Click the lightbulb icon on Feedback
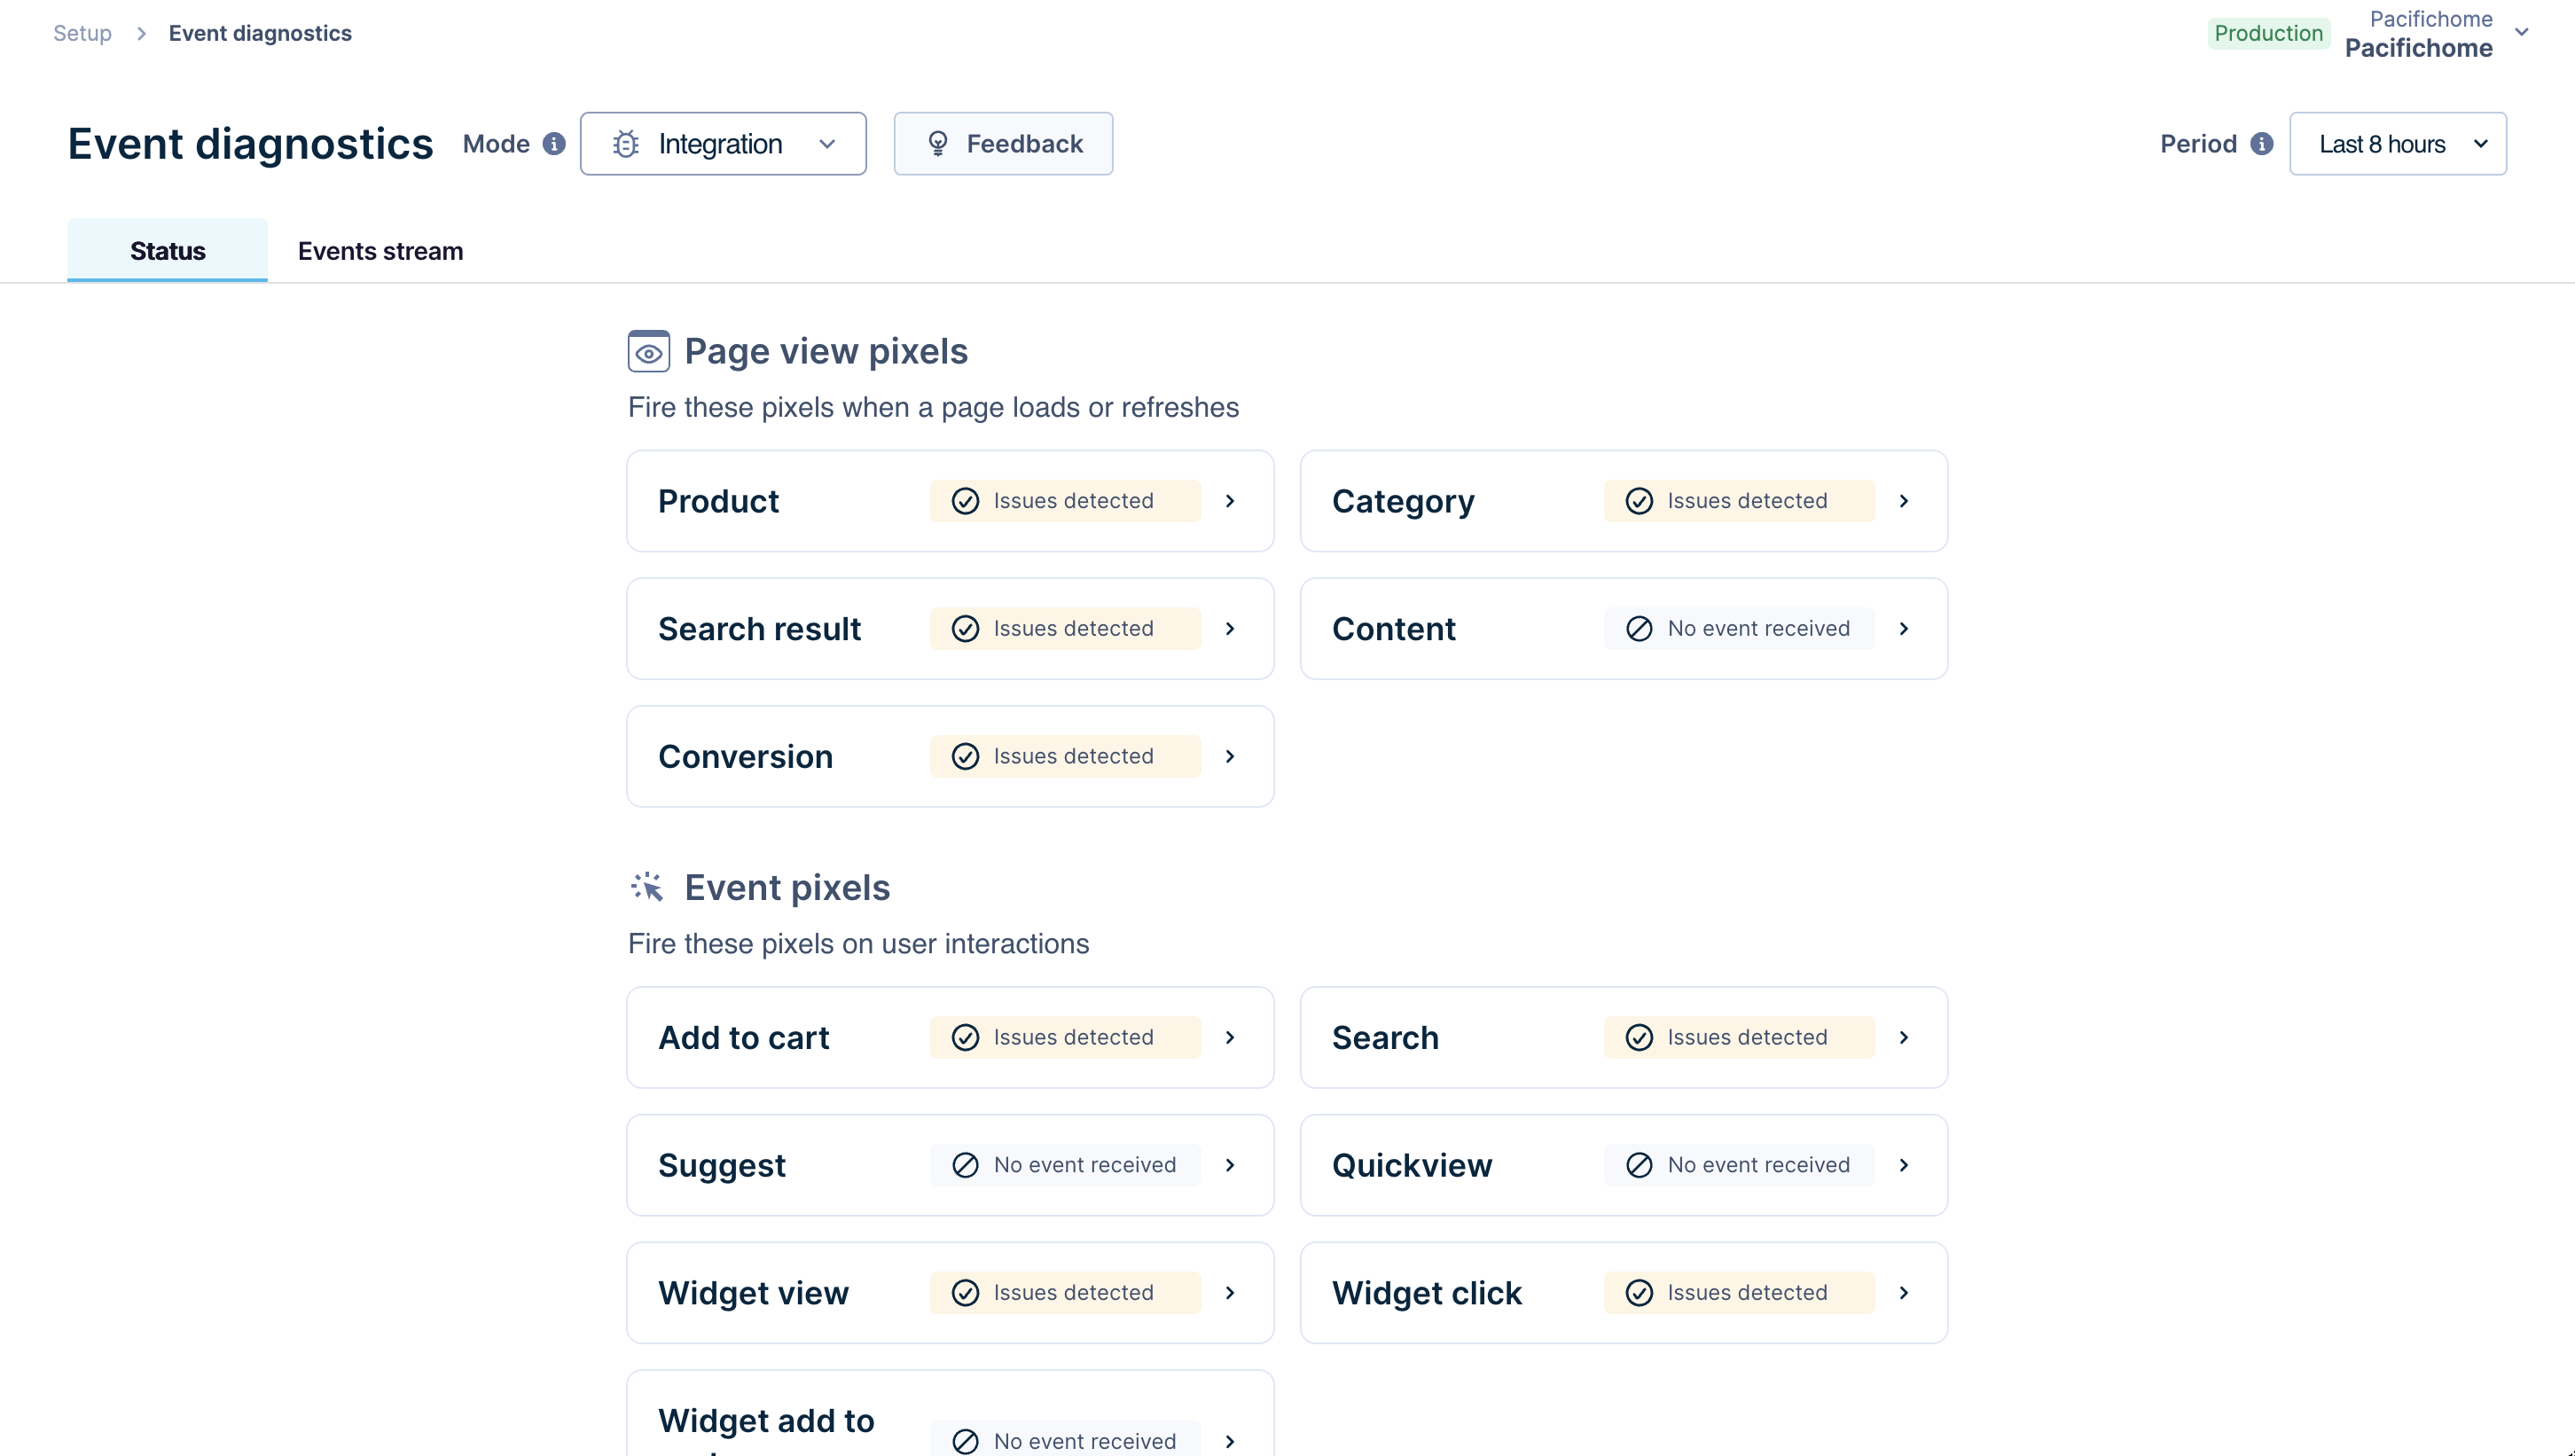 point(937,144)
